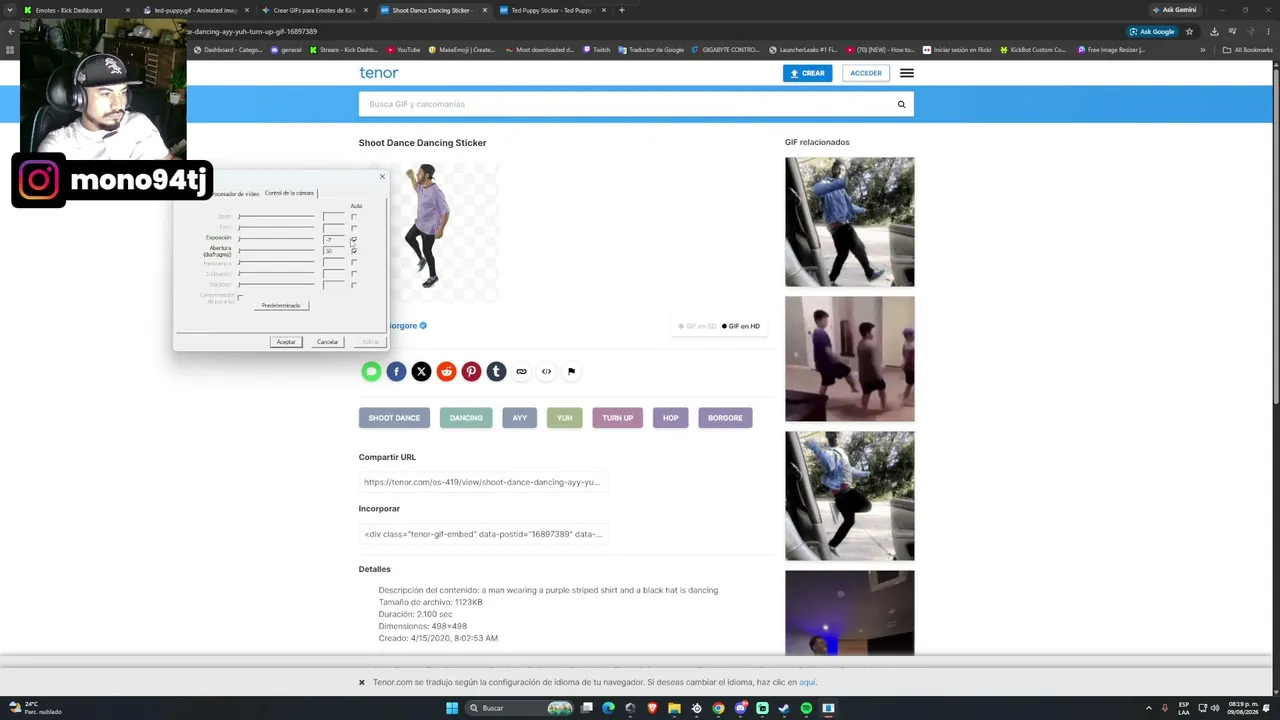Close the camera properties dialog

(x=382, y=177)
